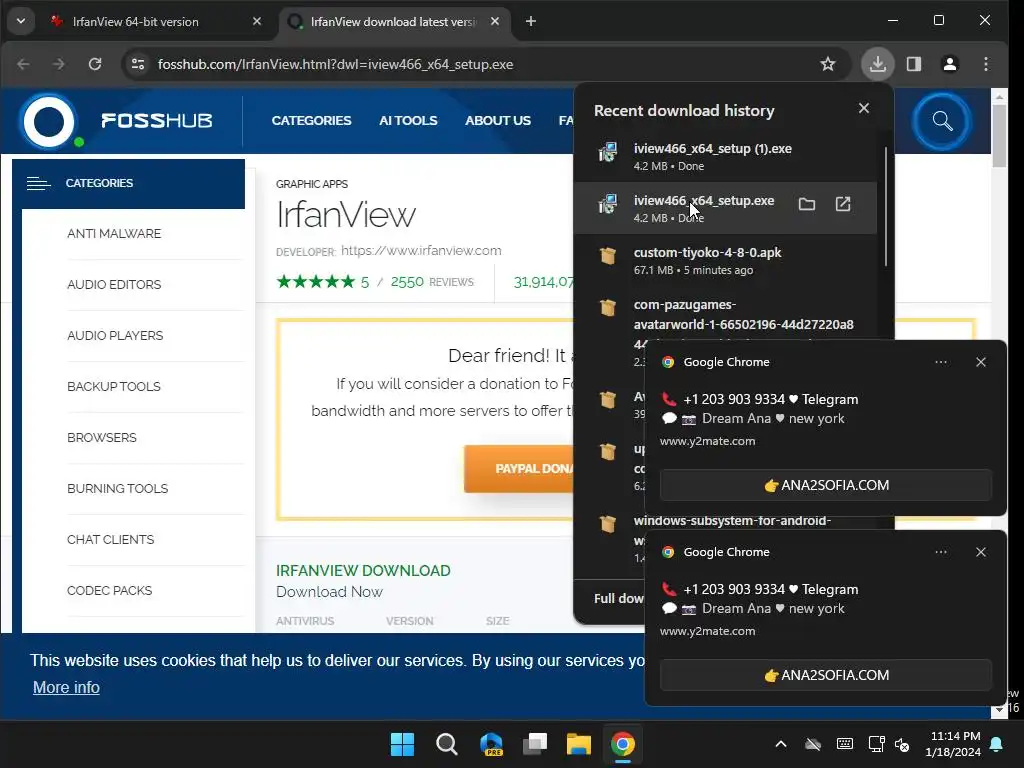The width and height of the screenshot is (1024, 768).
Task: Open AUDIO PLAYERS category
Action: pyautogui.click(x=115, y=336)
